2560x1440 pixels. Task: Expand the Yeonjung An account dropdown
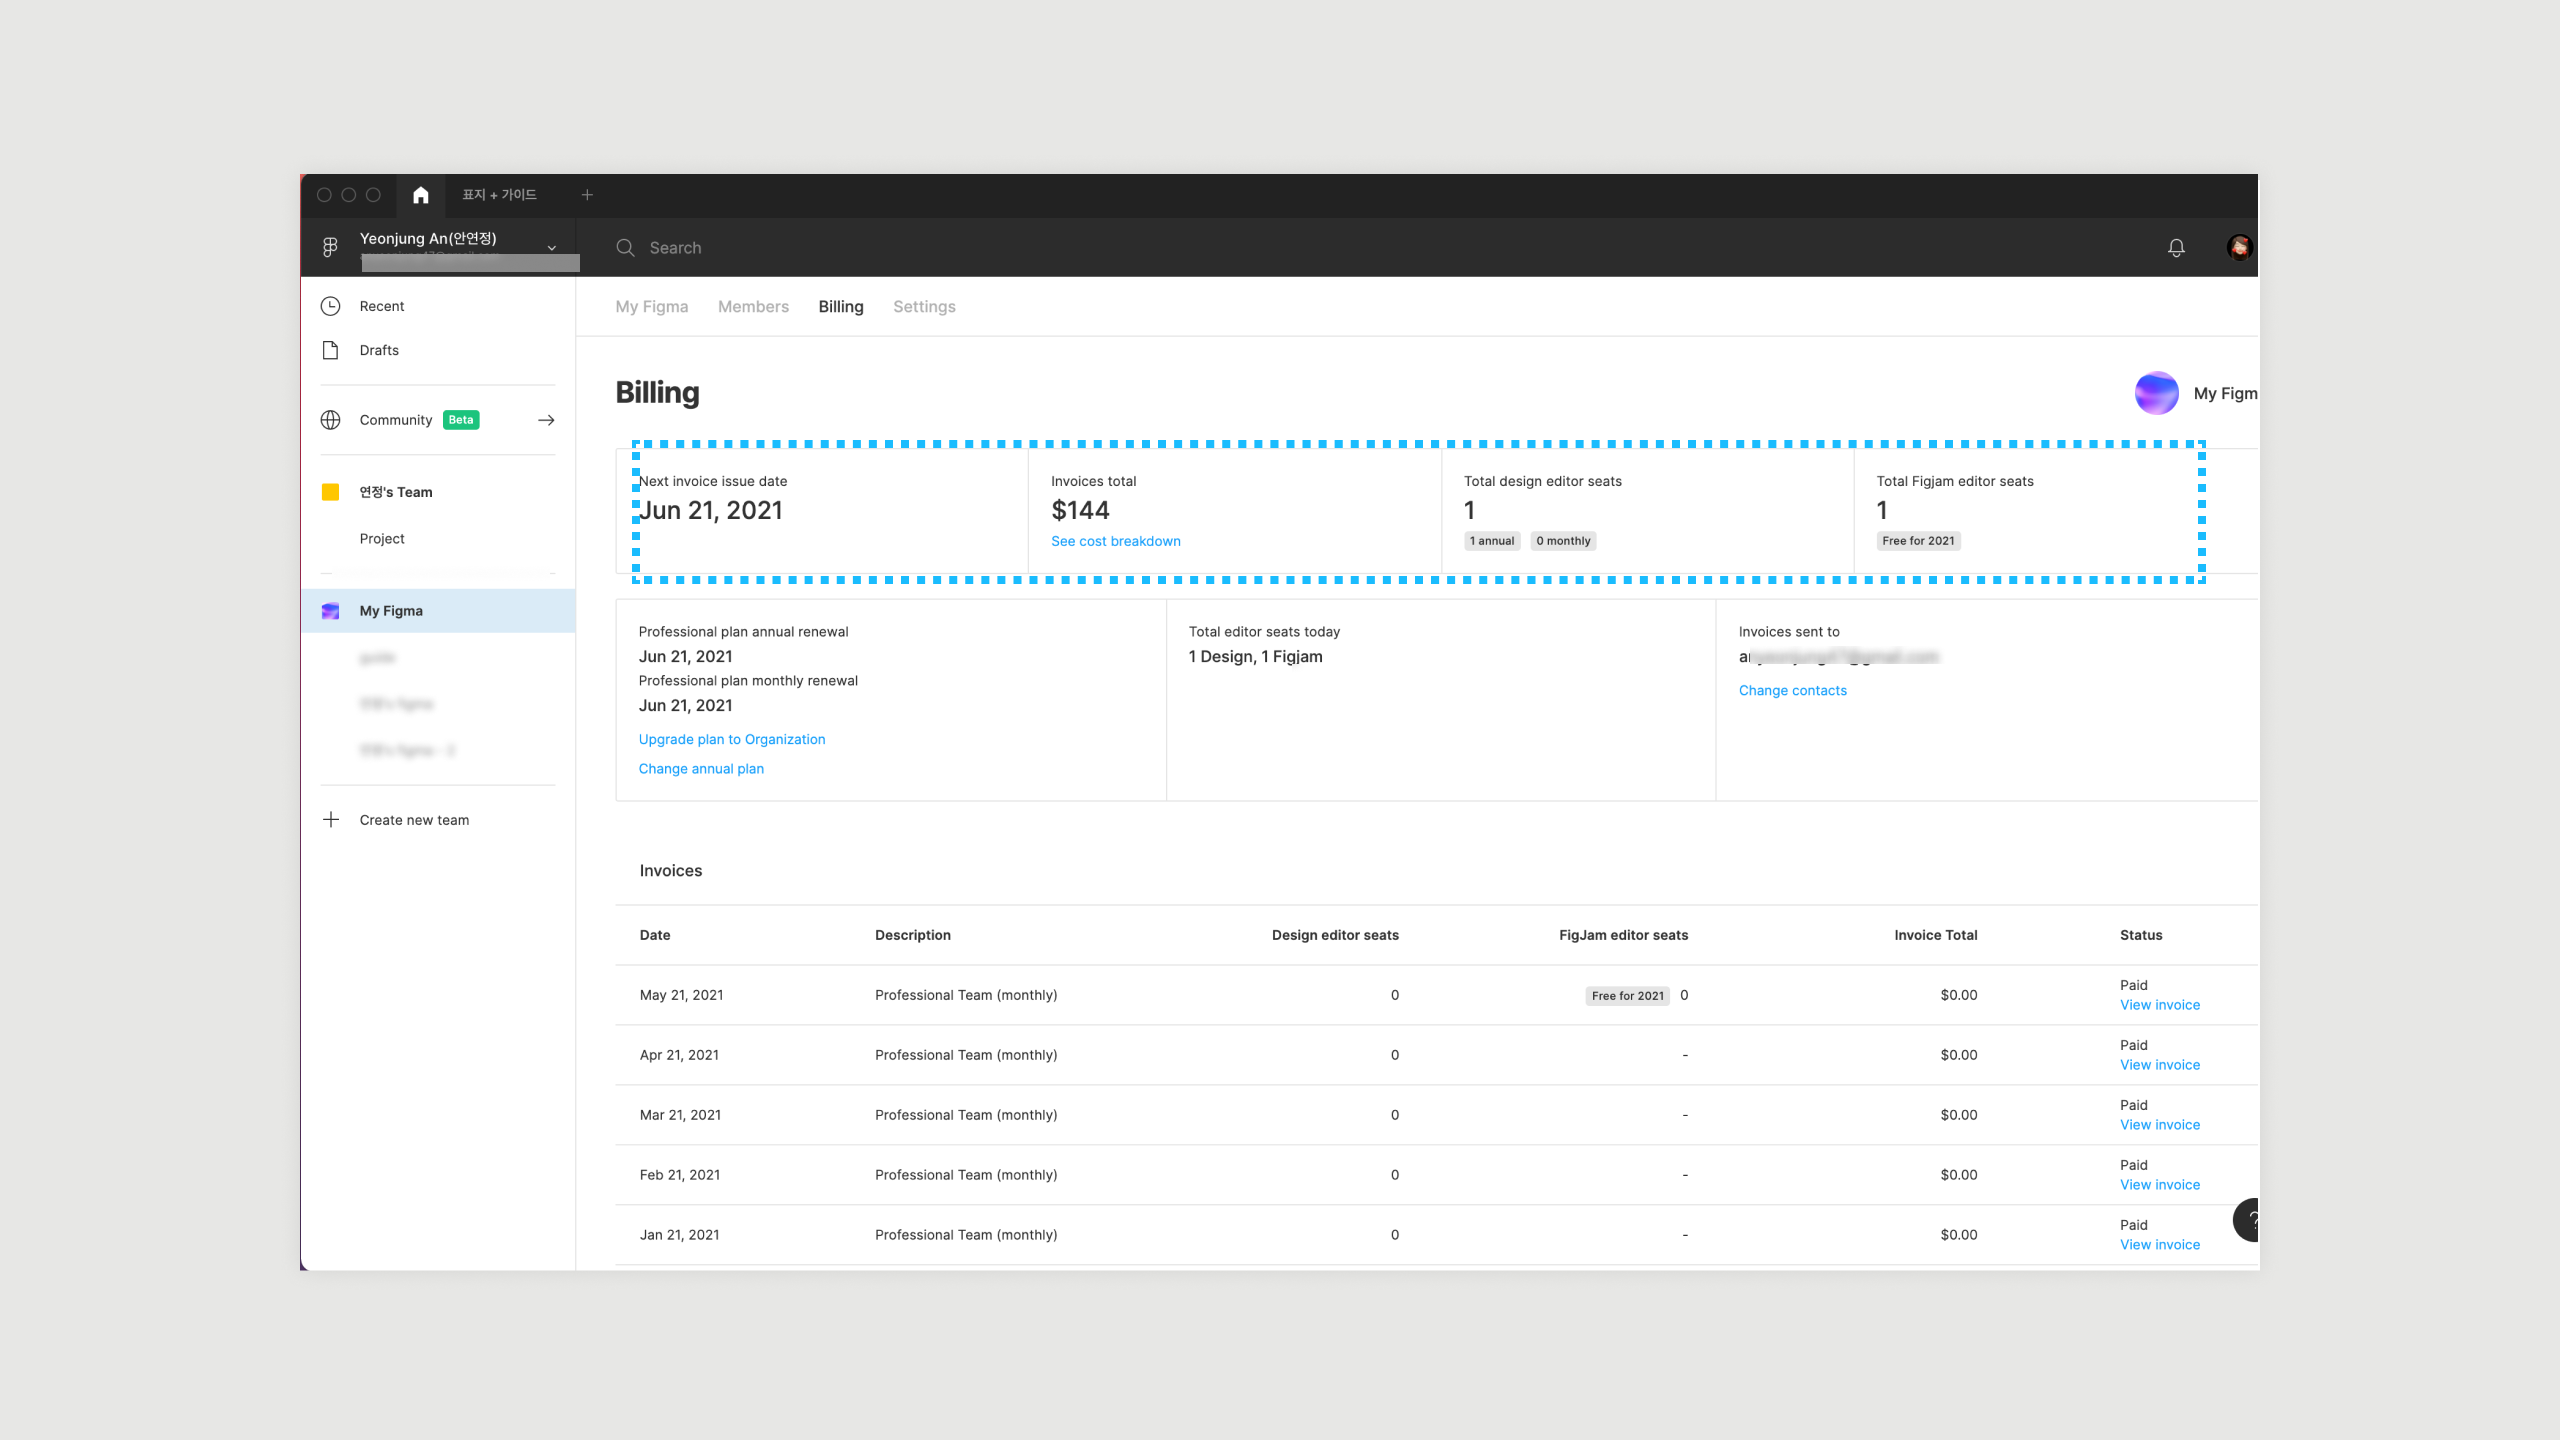pos(551,248)
